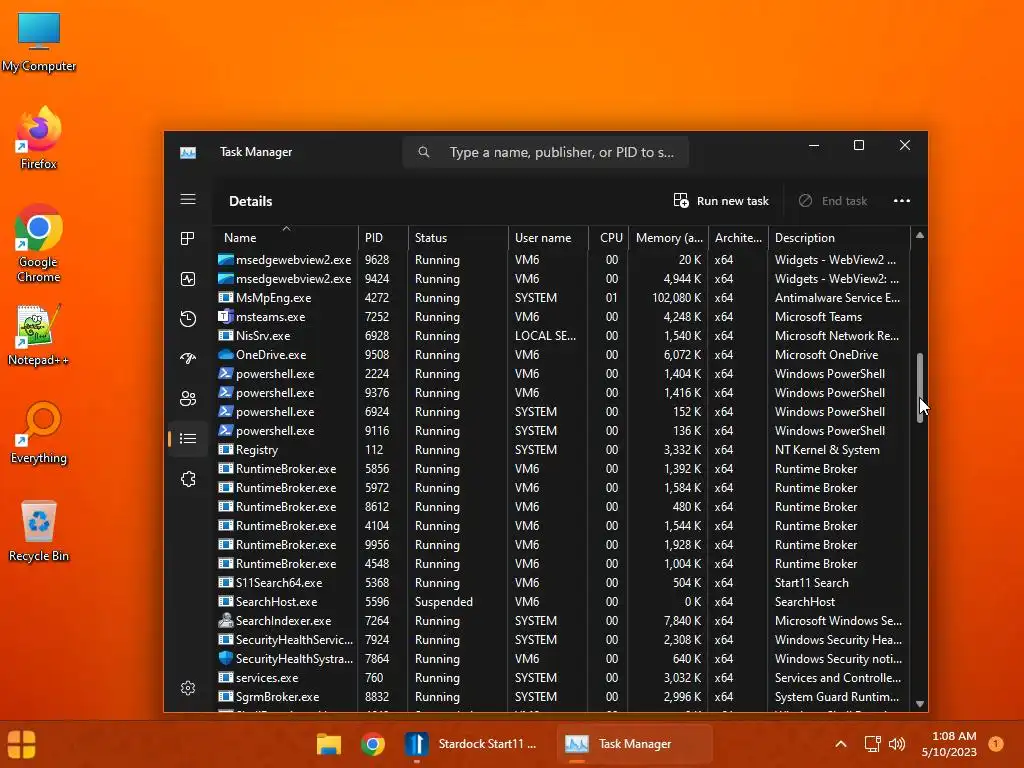
Task: Click the search box in Task Manager
Action: (x=545, y=152)
